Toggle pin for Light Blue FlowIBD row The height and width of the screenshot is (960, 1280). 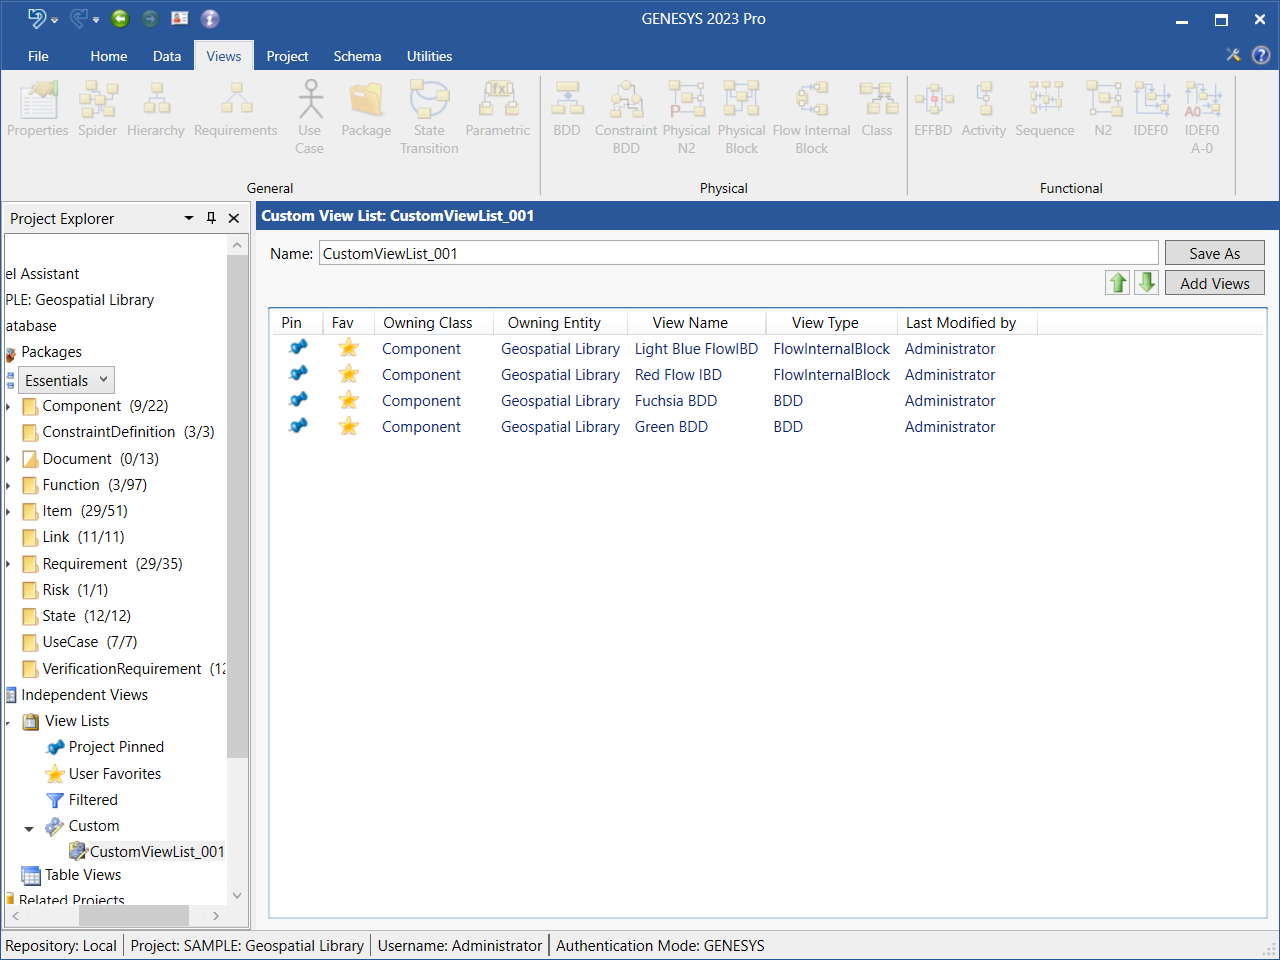coord(298,348)
